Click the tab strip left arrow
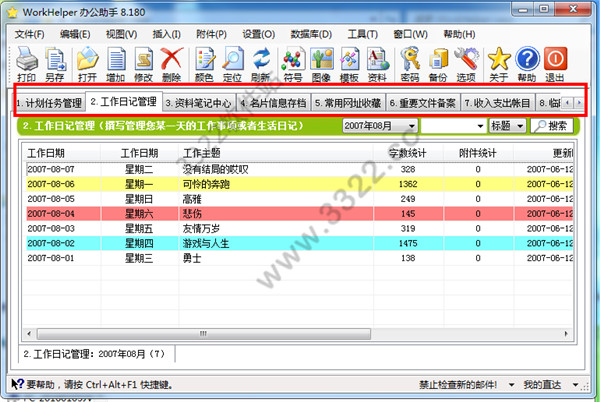 (568, 103)
